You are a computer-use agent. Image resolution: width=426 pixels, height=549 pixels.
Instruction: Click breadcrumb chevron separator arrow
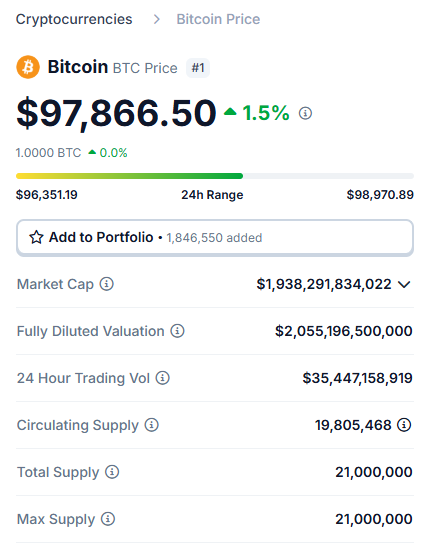pyautogui.click(x=156, y=20)
